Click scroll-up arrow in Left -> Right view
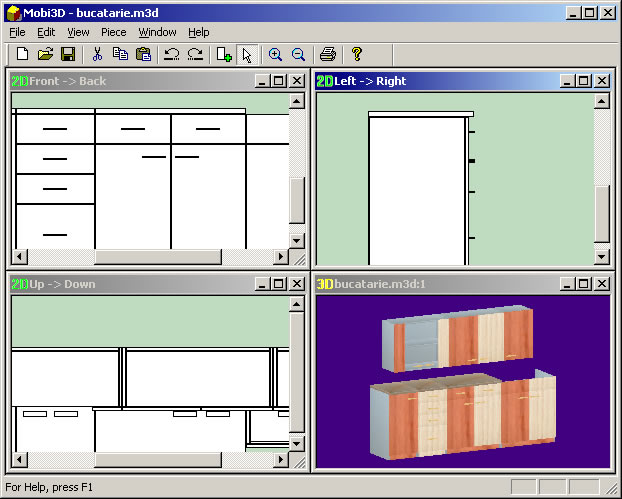Image resolution: width=622 pixels, height=499 pixels. 602,101
